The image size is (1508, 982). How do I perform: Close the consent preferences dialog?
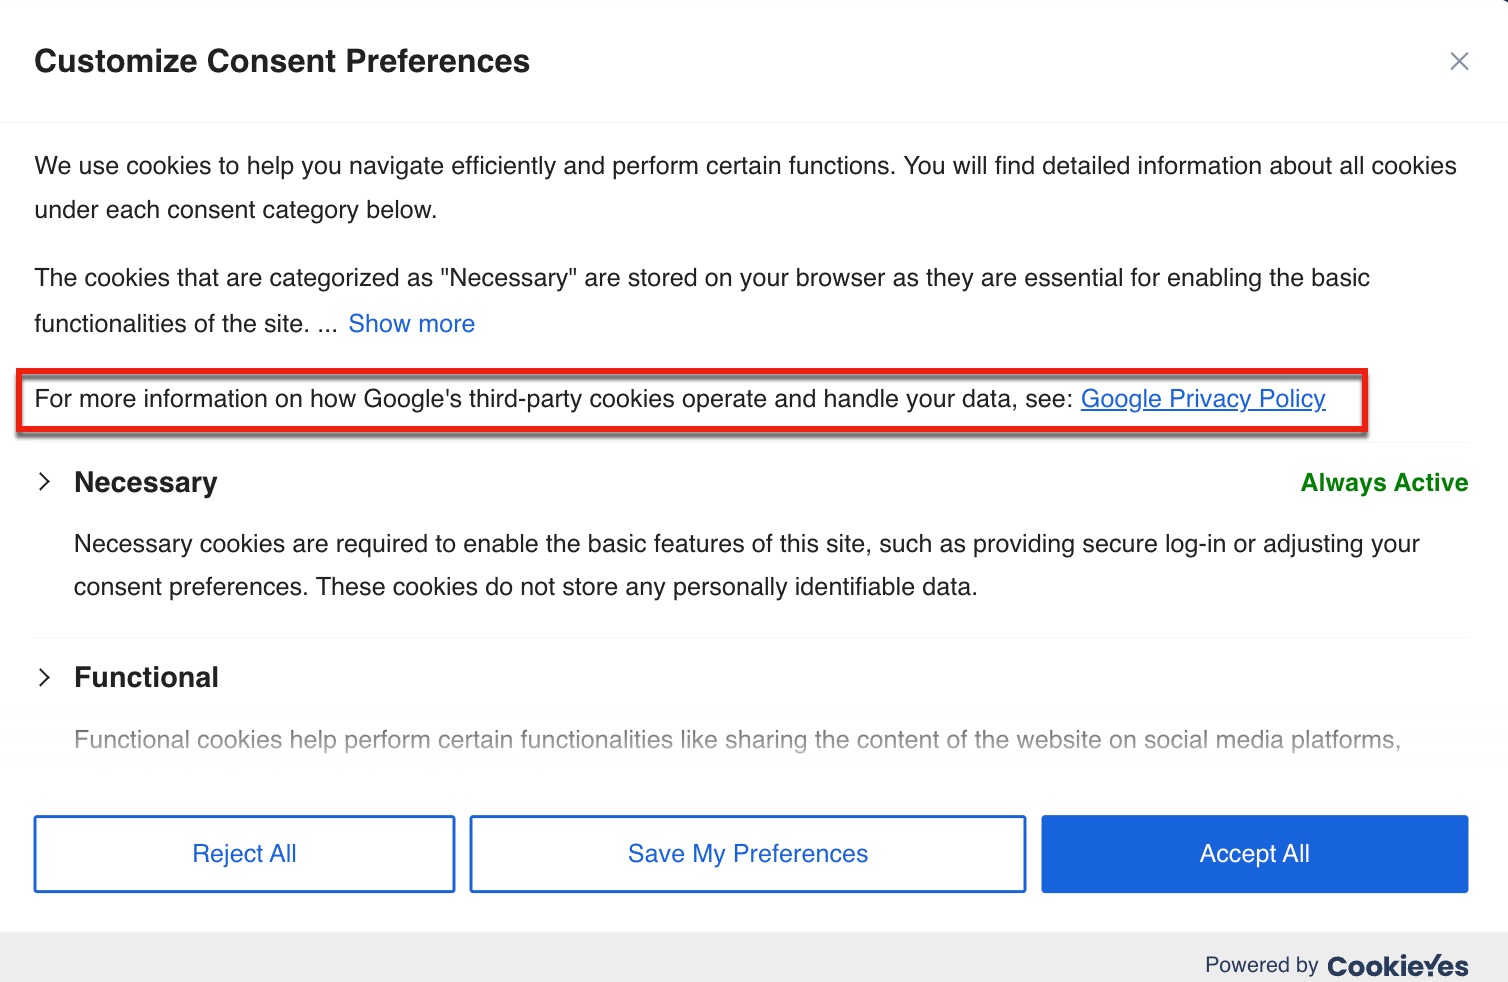[x=1459, y=62]
